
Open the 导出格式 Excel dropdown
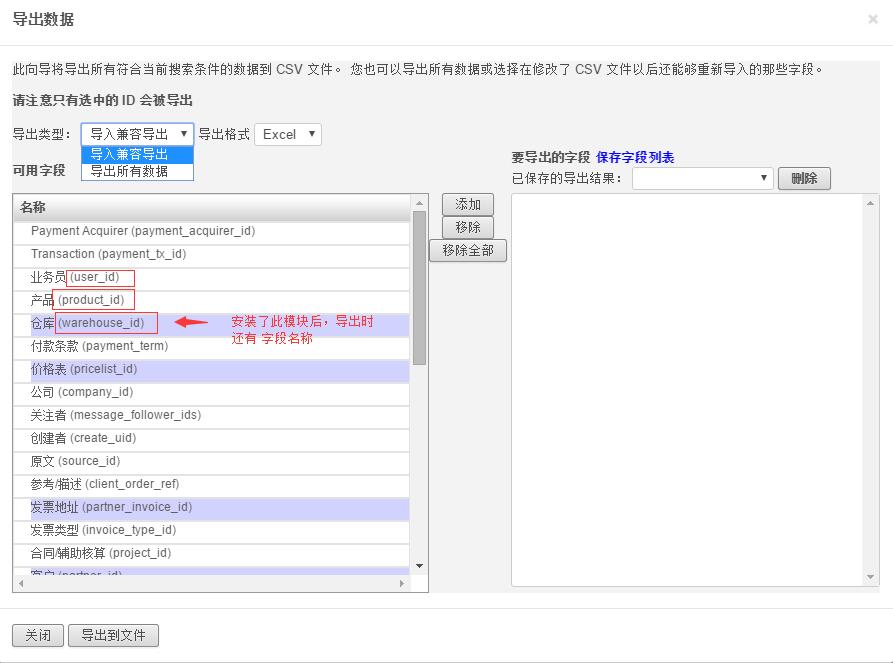tap(288, 134)
